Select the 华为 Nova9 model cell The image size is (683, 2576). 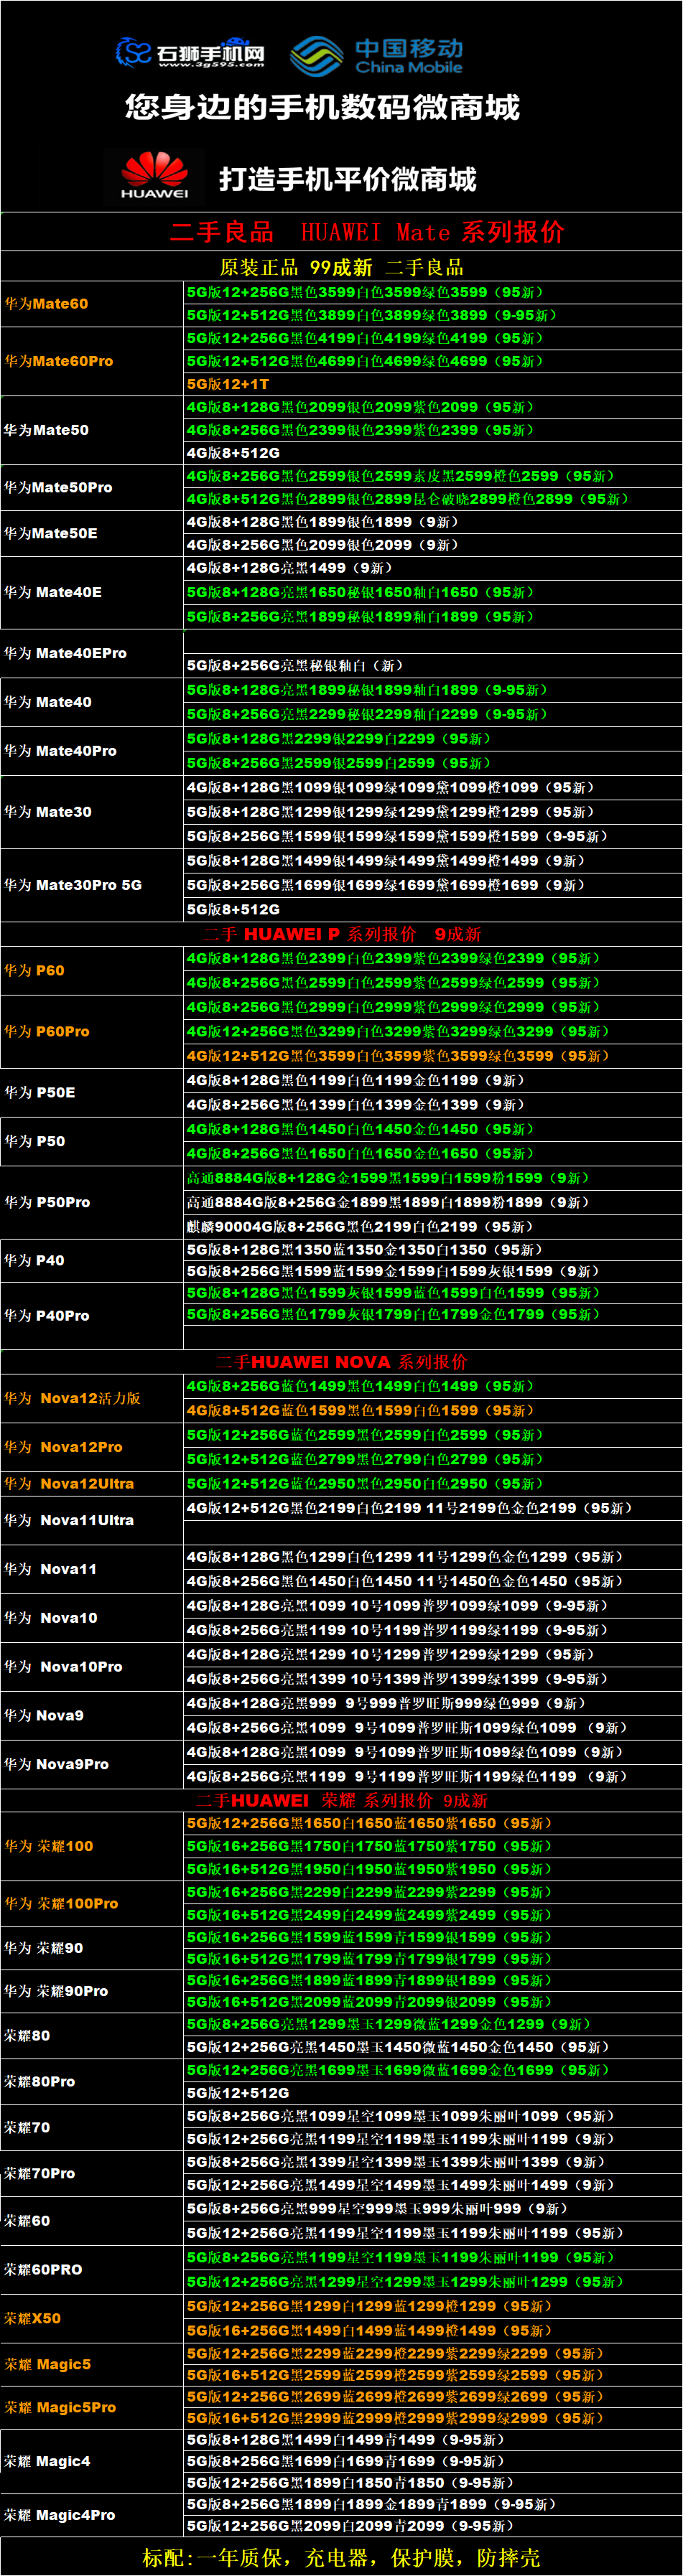tap(91, 1715)
